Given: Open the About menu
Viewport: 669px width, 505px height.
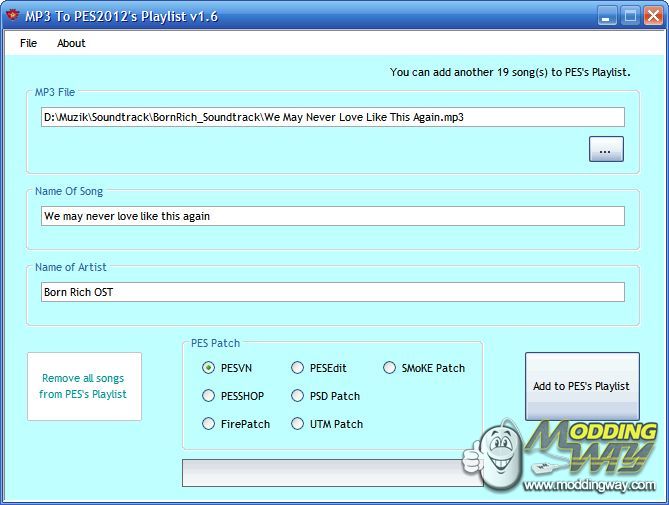Looking at the screenshot, I should (x=71, y=43).
